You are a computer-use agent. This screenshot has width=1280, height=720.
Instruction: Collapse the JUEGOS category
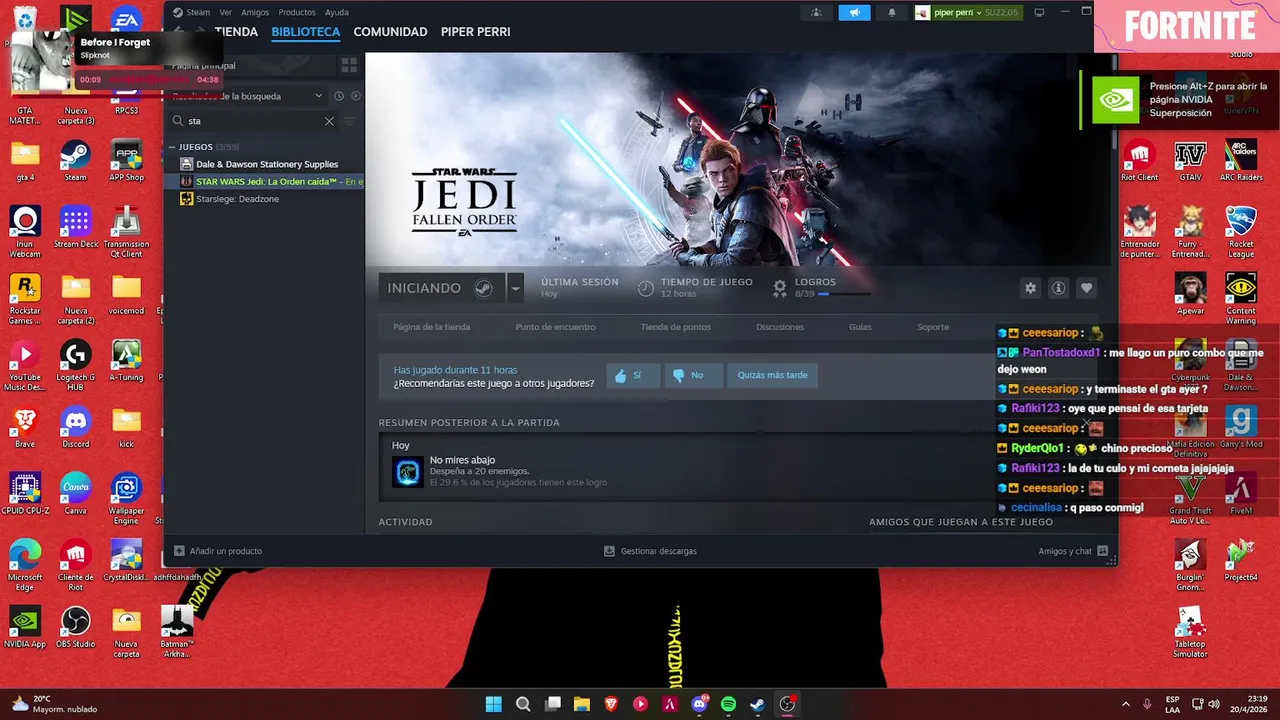(172, 147)
